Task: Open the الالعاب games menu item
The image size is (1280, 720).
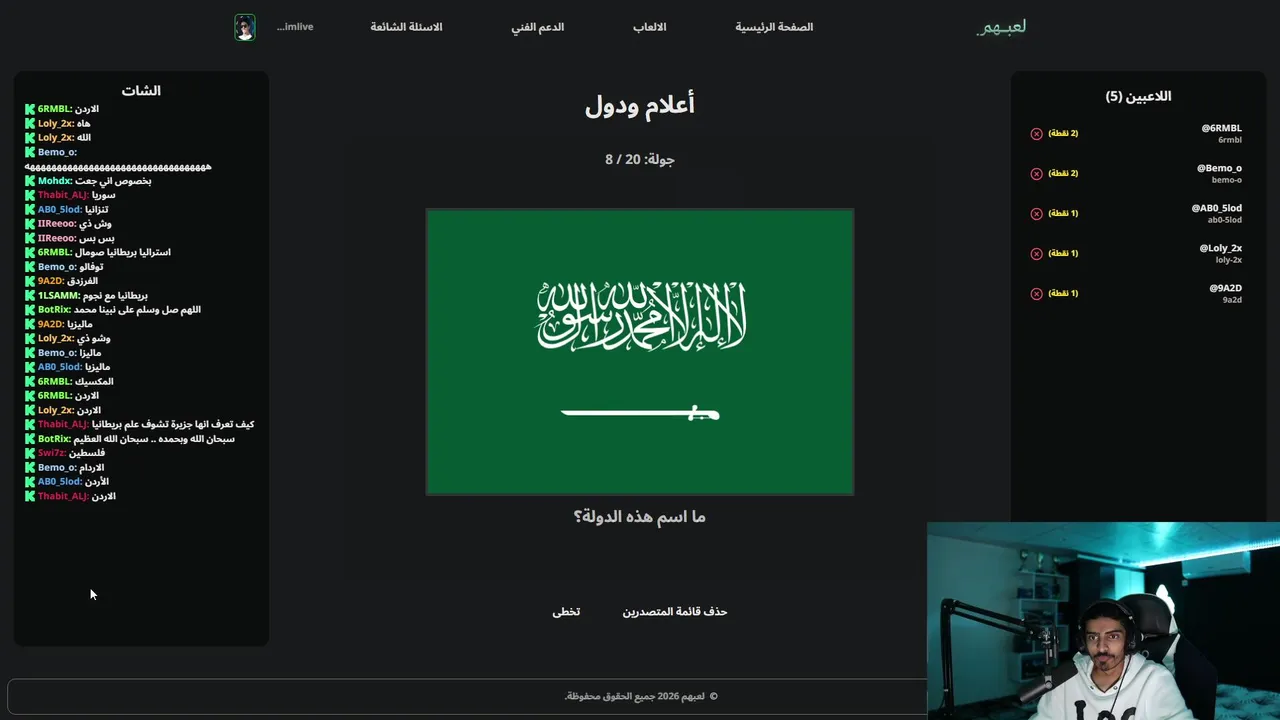Action: pos(650,27)
